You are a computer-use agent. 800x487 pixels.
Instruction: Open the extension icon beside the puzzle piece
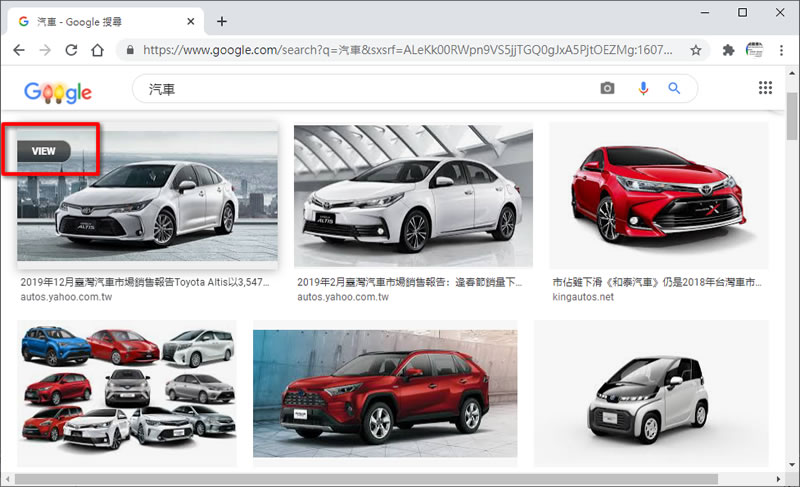(x=754, y=50)
